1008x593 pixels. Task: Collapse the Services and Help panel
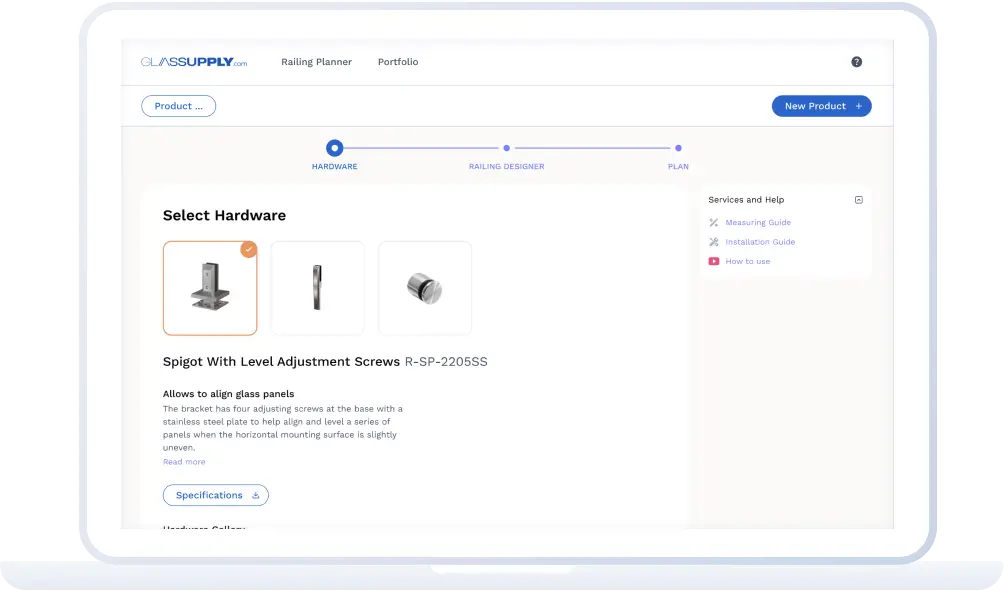coord(858,200)
